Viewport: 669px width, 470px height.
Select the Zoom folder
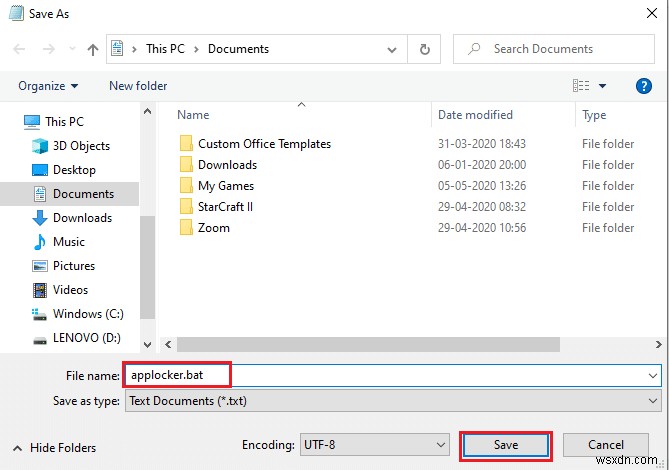click(x=214, y=228)
